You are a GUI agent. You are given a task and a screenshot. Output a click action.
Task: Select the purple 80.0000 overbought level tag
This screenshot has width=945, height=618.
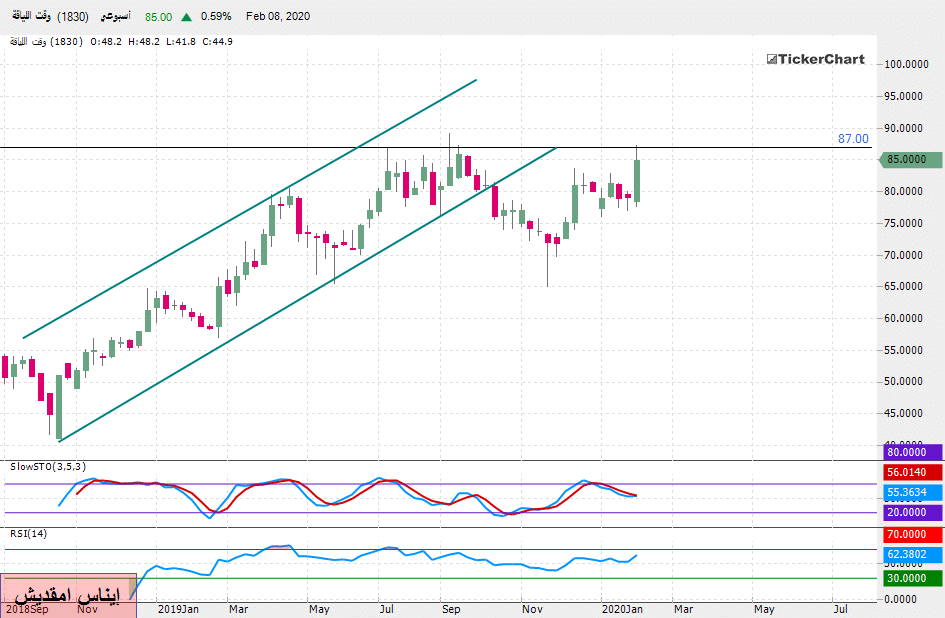(911, 452)
